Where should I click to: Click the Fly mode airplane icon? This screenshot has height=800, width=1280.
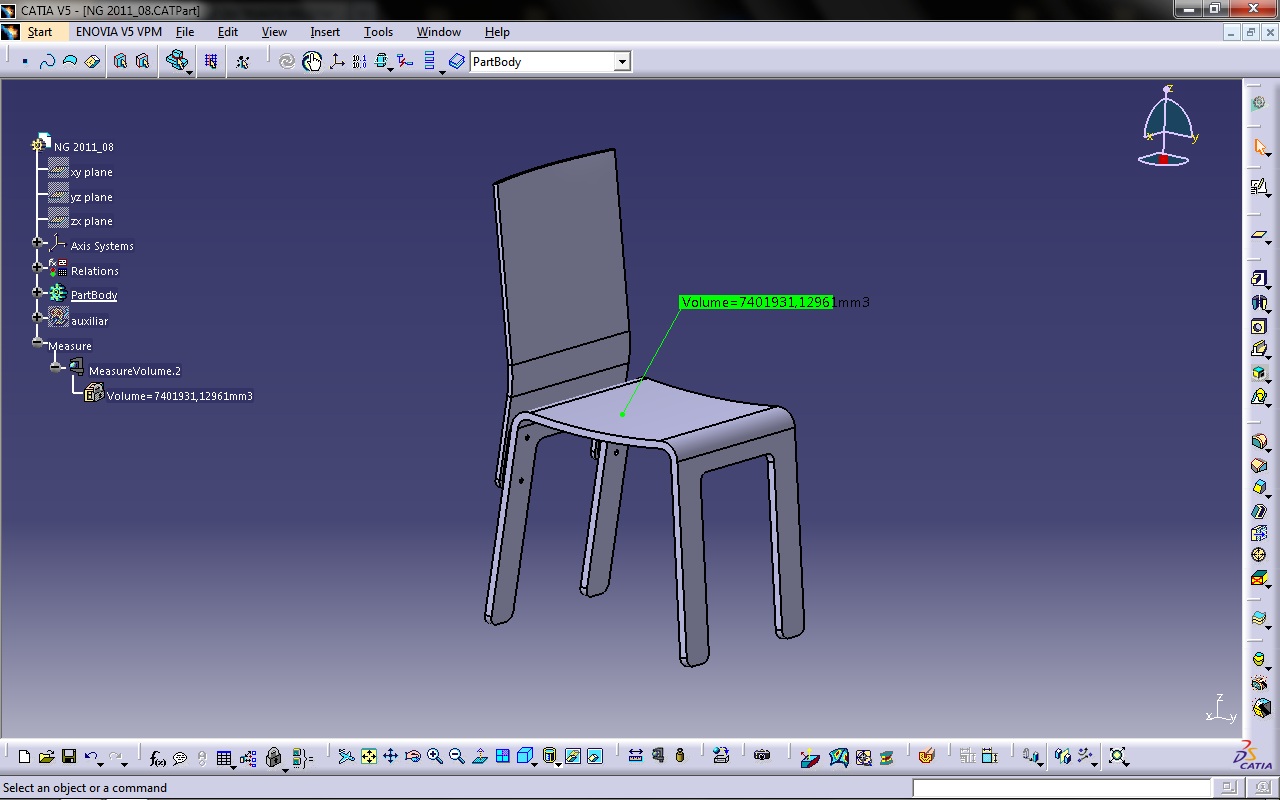(x=346, y=757)
